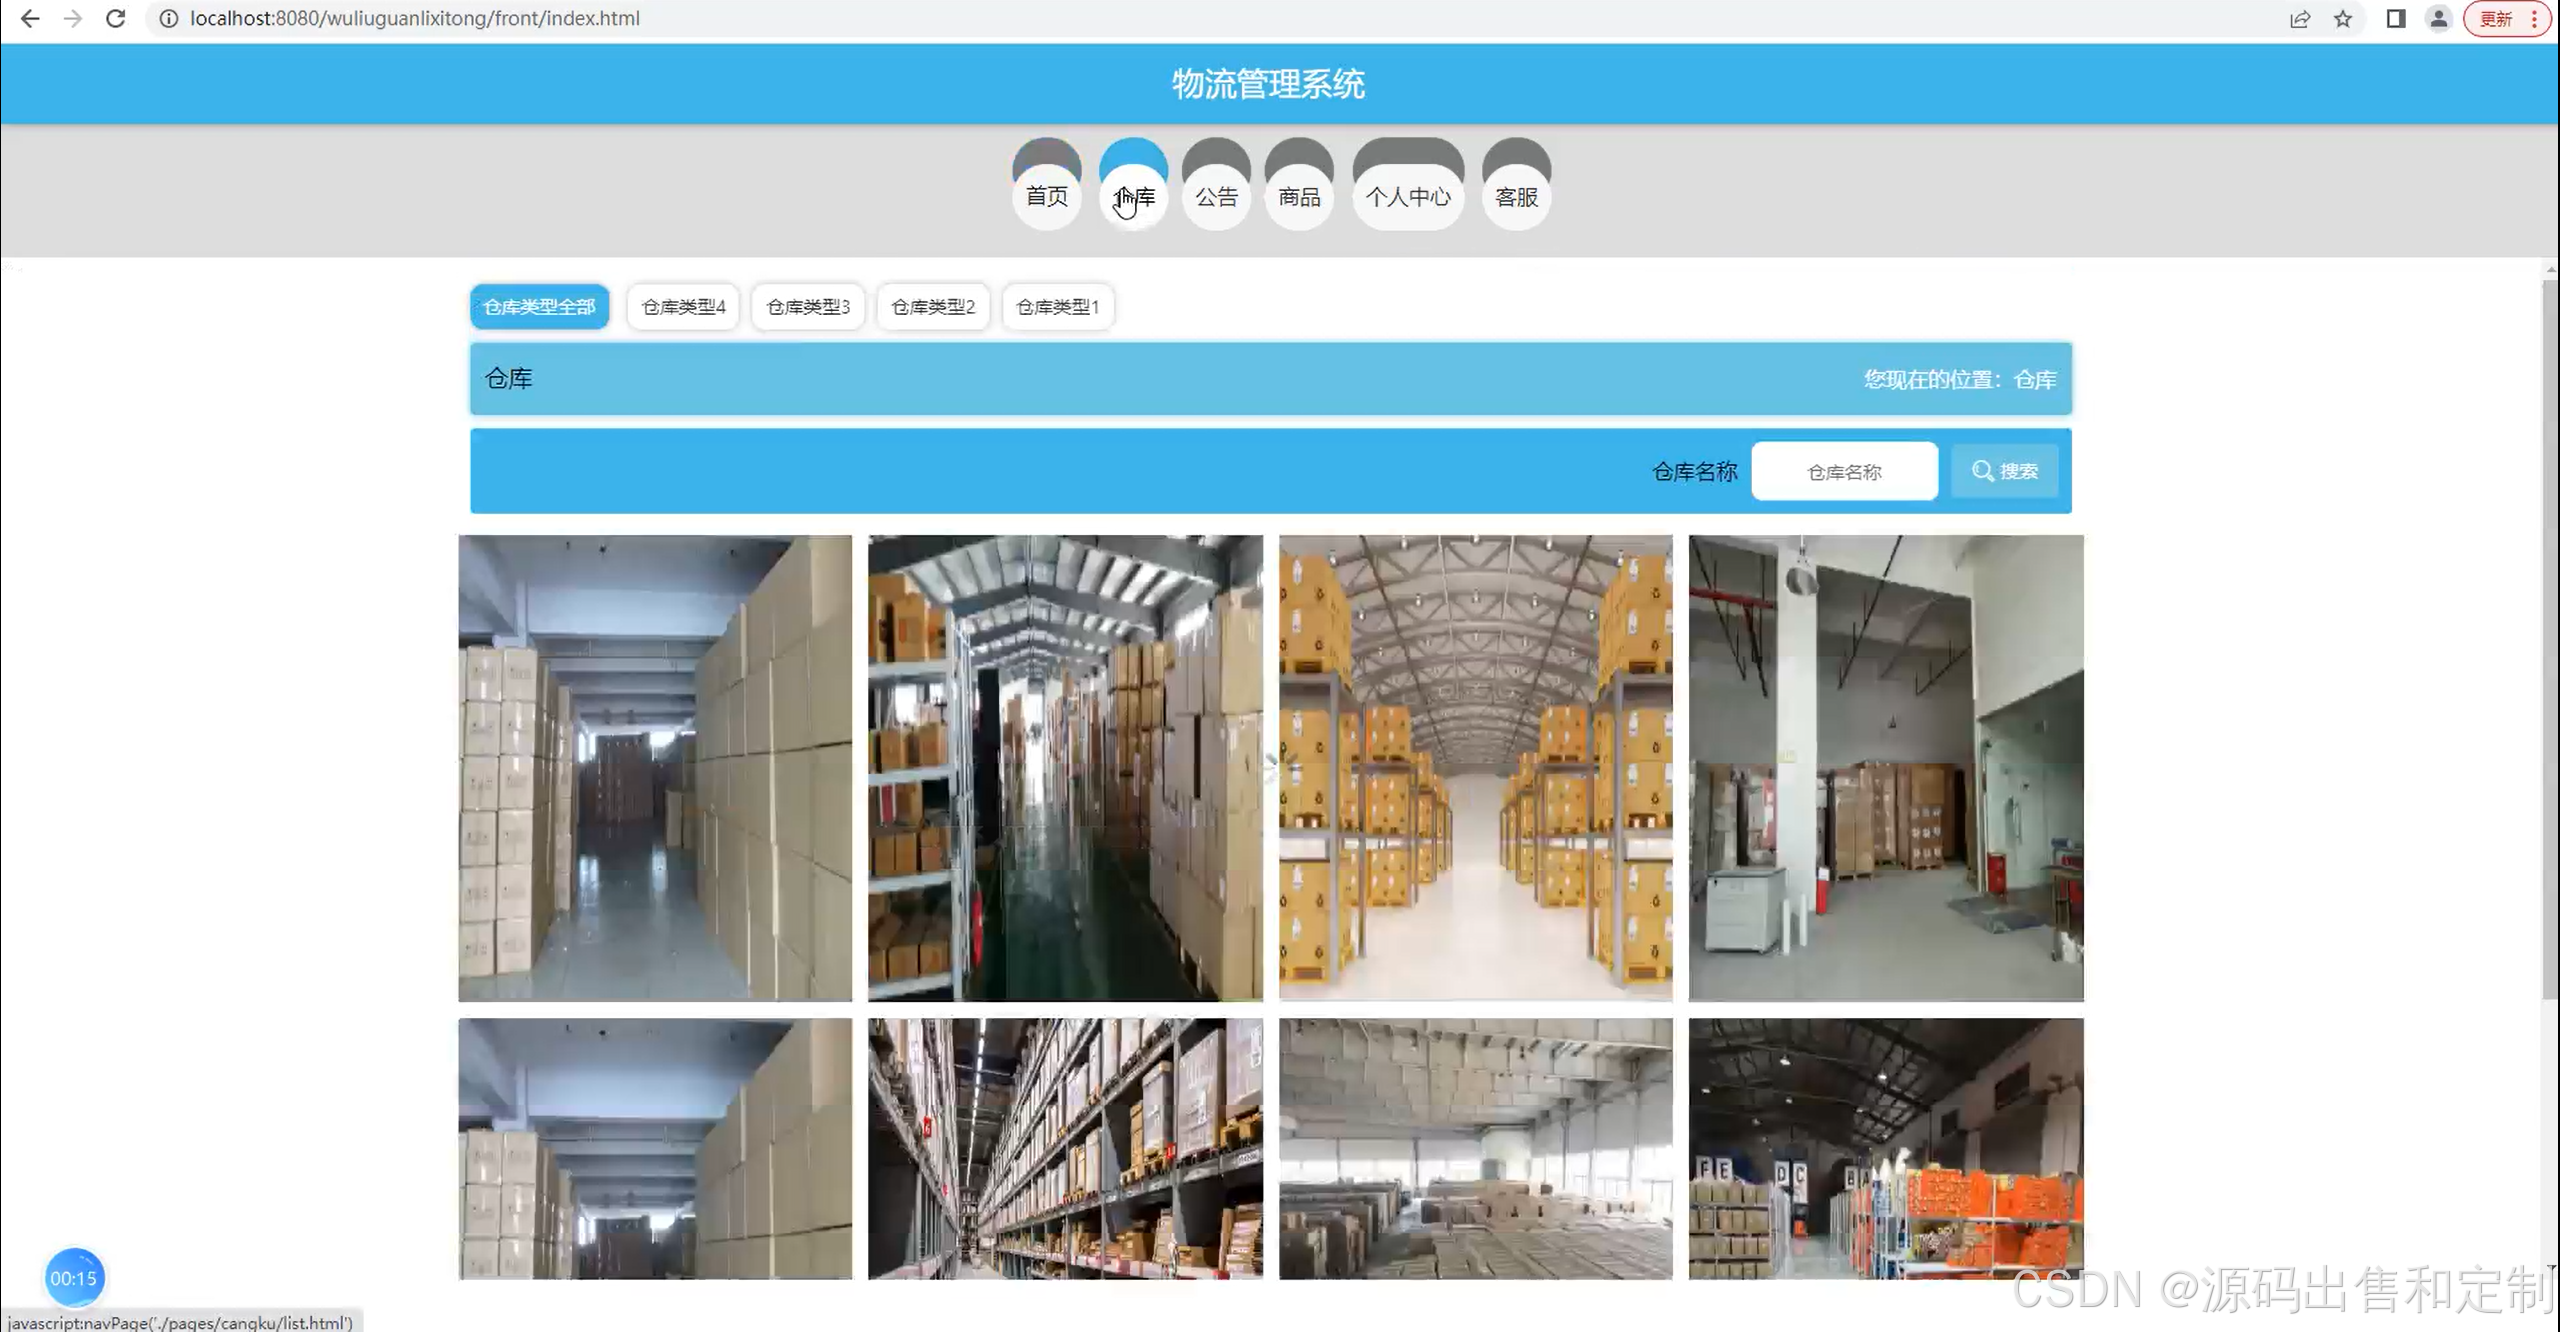Screen dimensions: 2560x1332
Task: Select the 仓库类型全部 filter
Action: click(x=539, y=306)
